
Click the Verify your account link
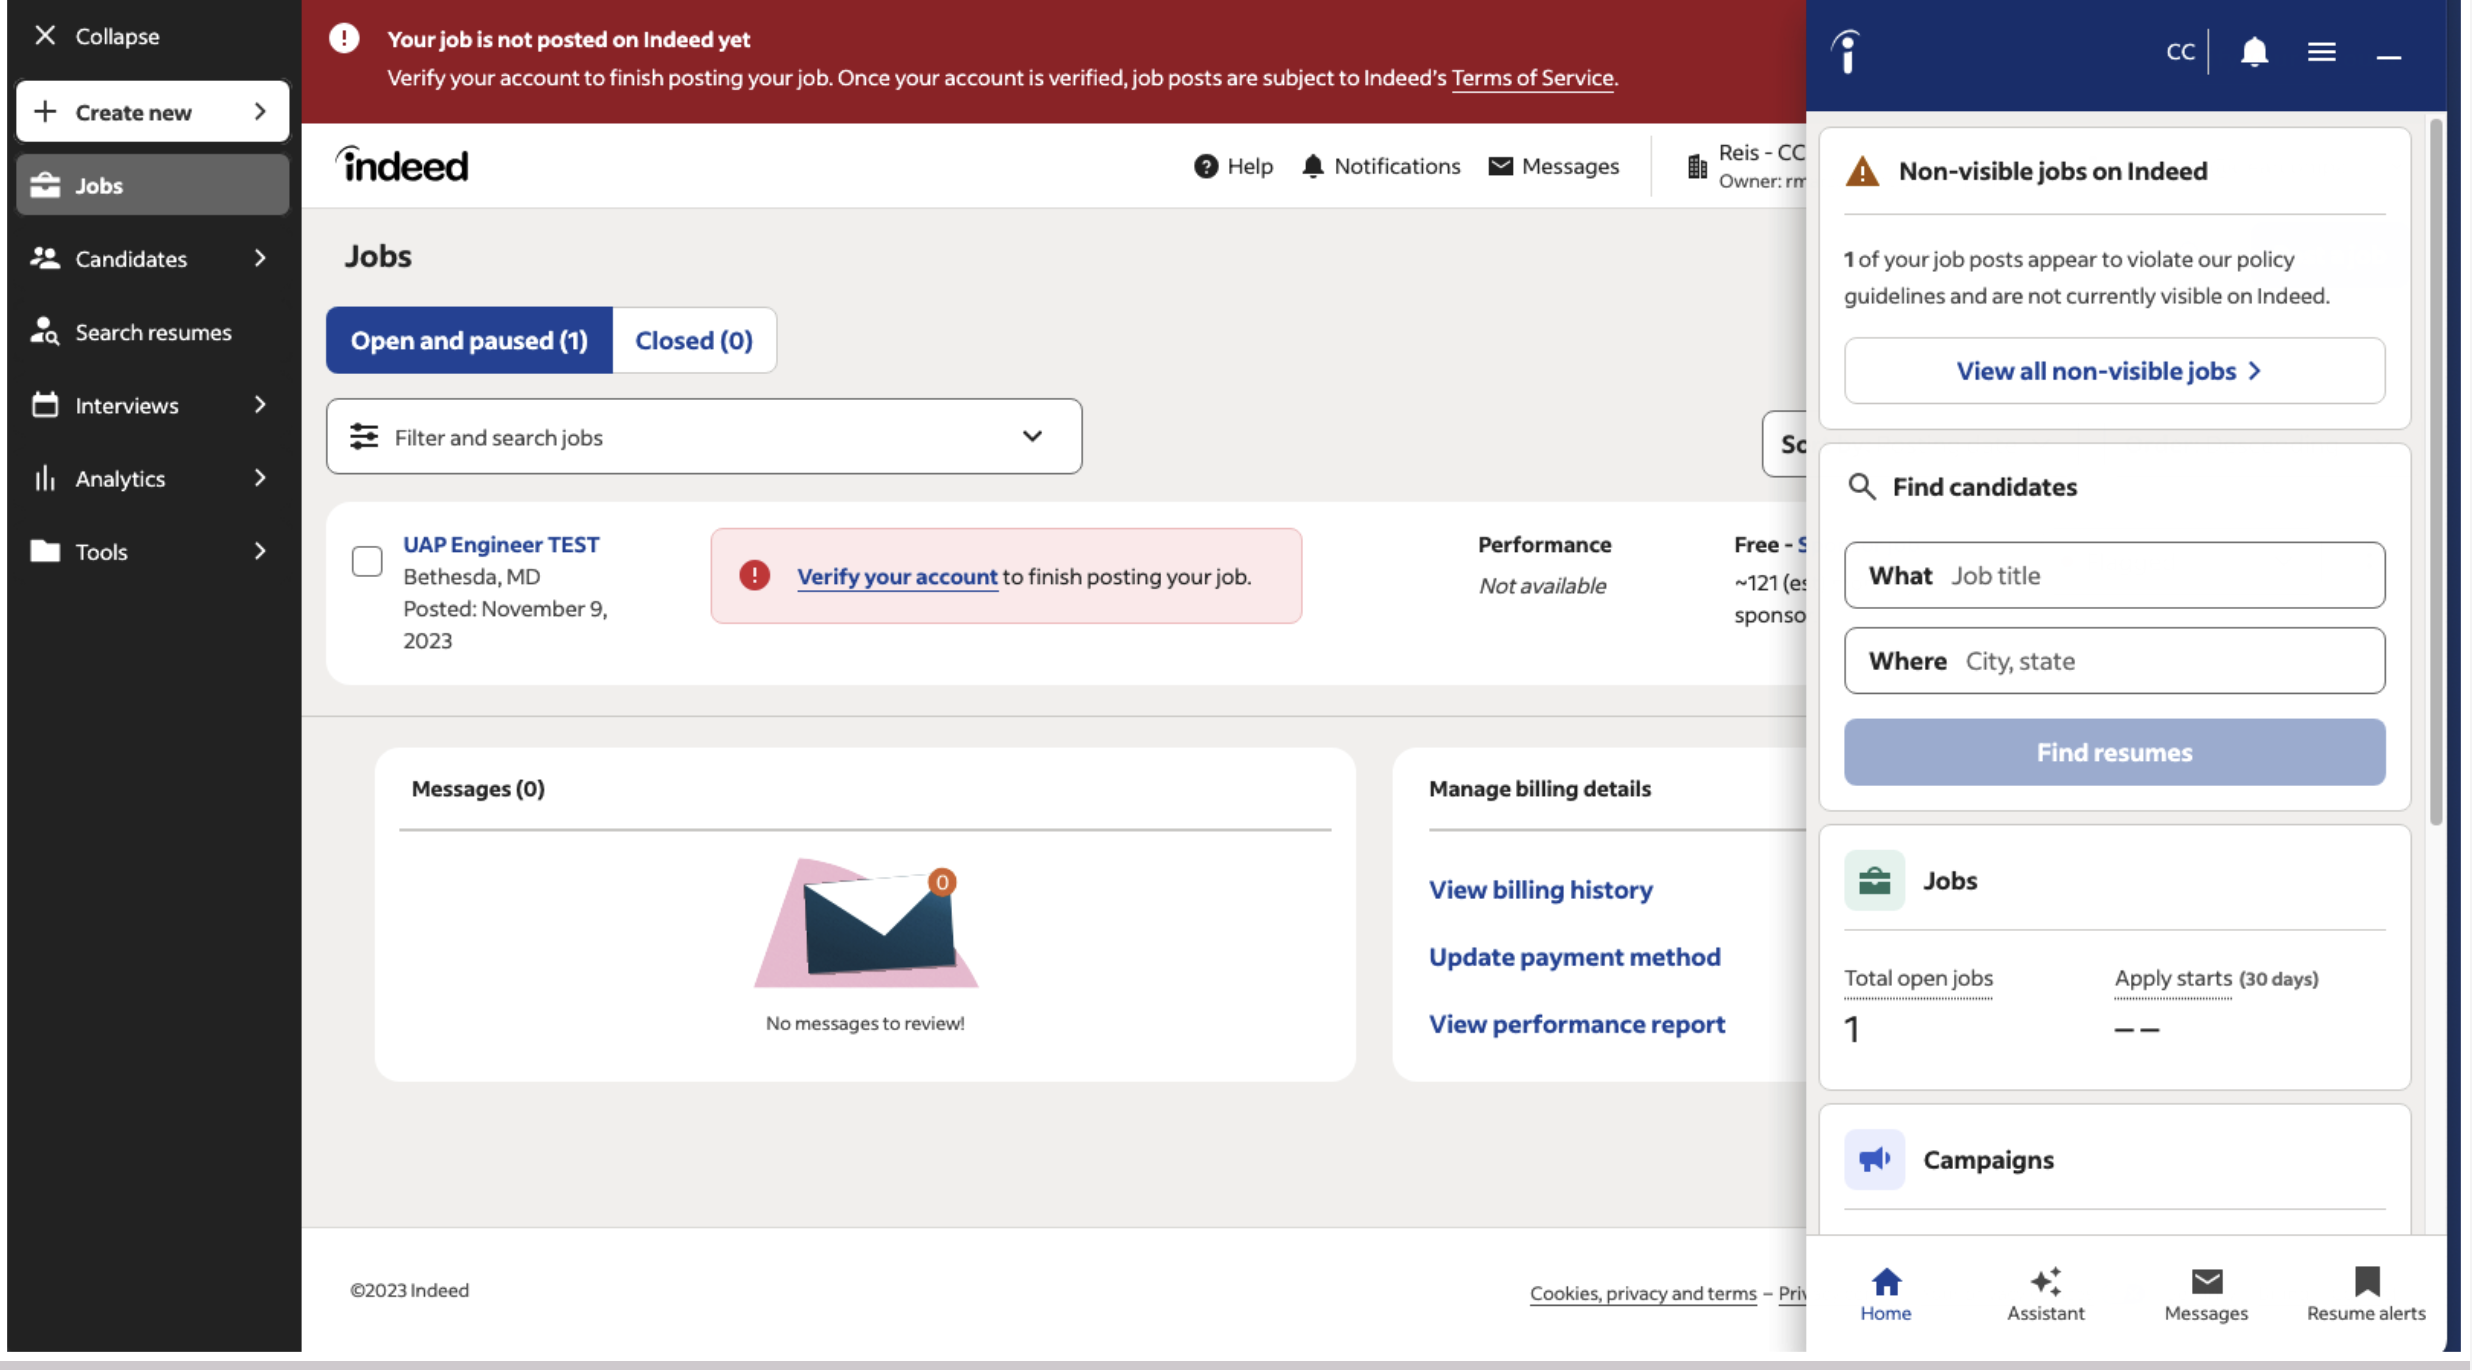897,577
